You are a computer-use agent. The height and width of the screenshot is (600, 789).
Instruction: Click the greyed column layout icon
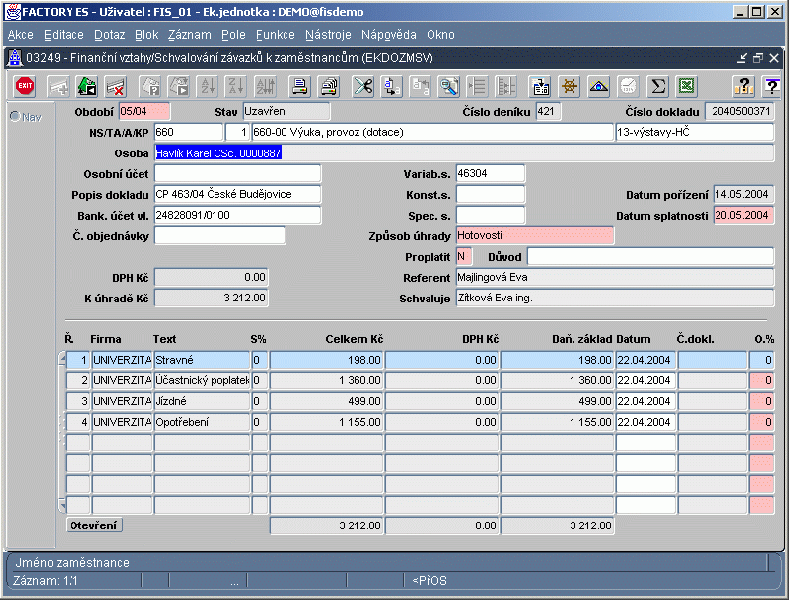click(x=506, y=86)
